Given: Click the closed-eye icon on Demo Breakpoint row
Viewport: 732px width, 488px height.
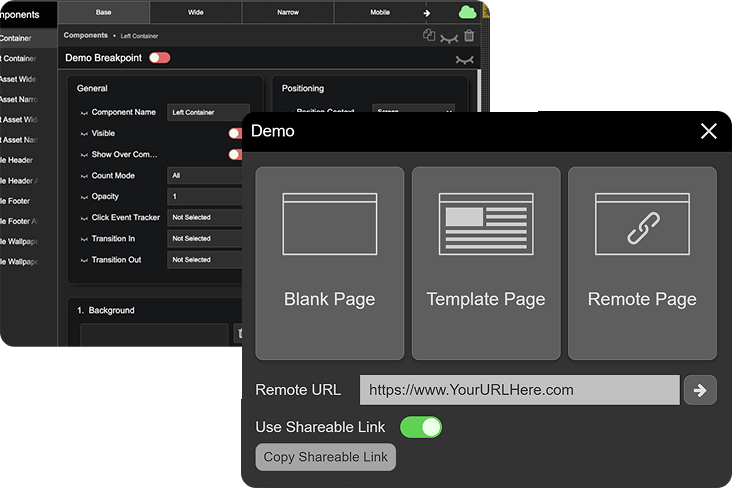Looking at the screenshot, I should click(465, 59).
